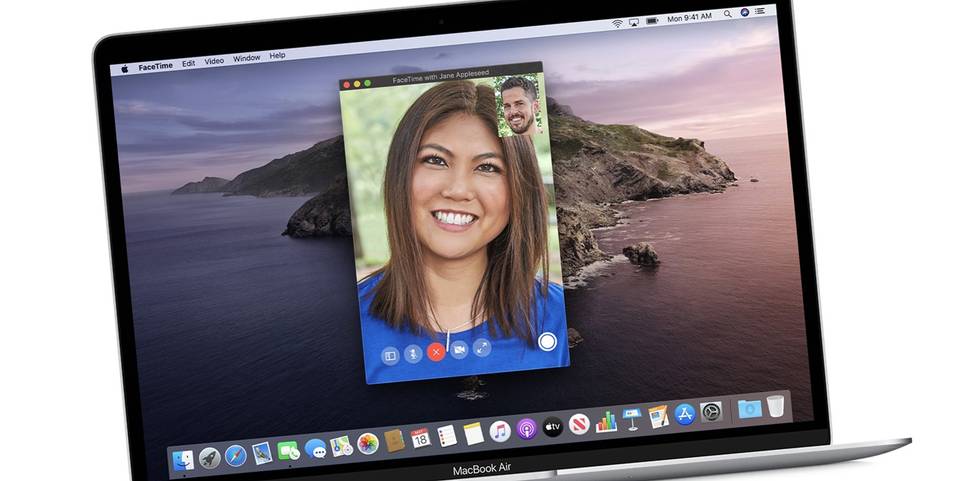Viewport: 963px width, 481px height.
Task: Close the FaceTime window with the red dot
Action: click(x=346, y=85)
